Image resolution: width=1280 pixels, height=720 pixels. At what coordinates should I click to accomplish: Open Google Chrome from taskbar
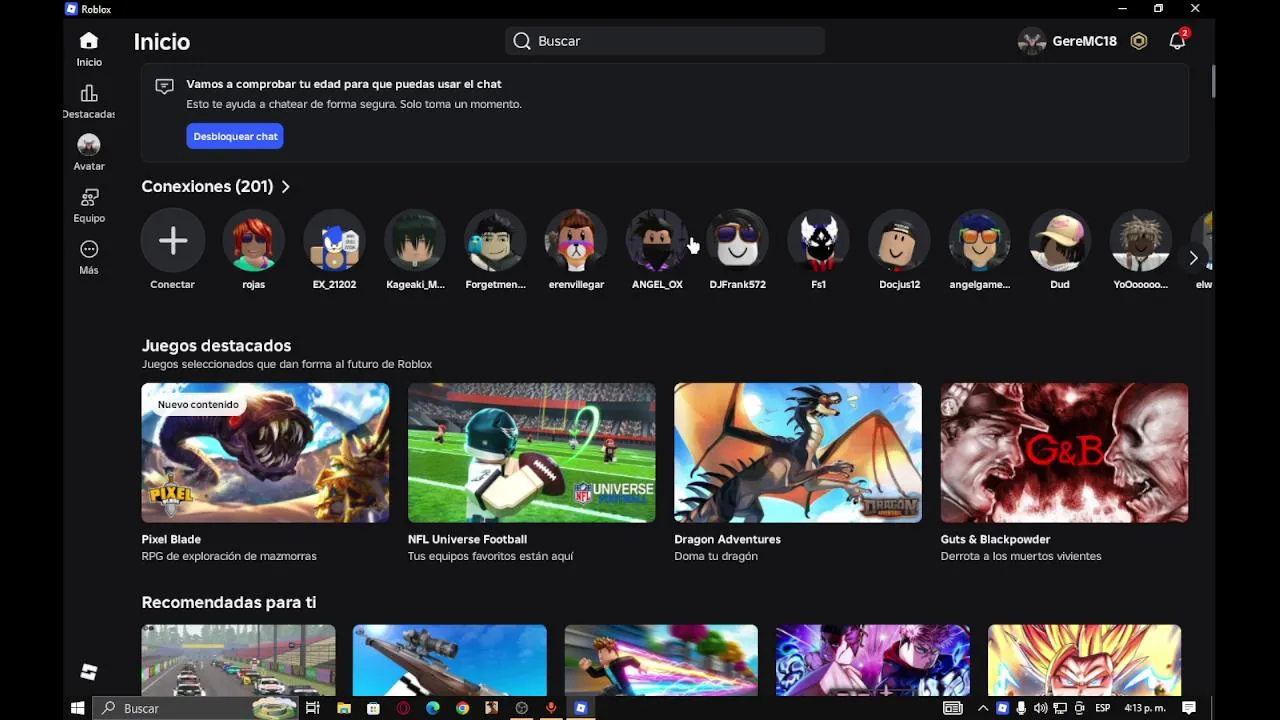pyautogui.click(x=462, y=708)
